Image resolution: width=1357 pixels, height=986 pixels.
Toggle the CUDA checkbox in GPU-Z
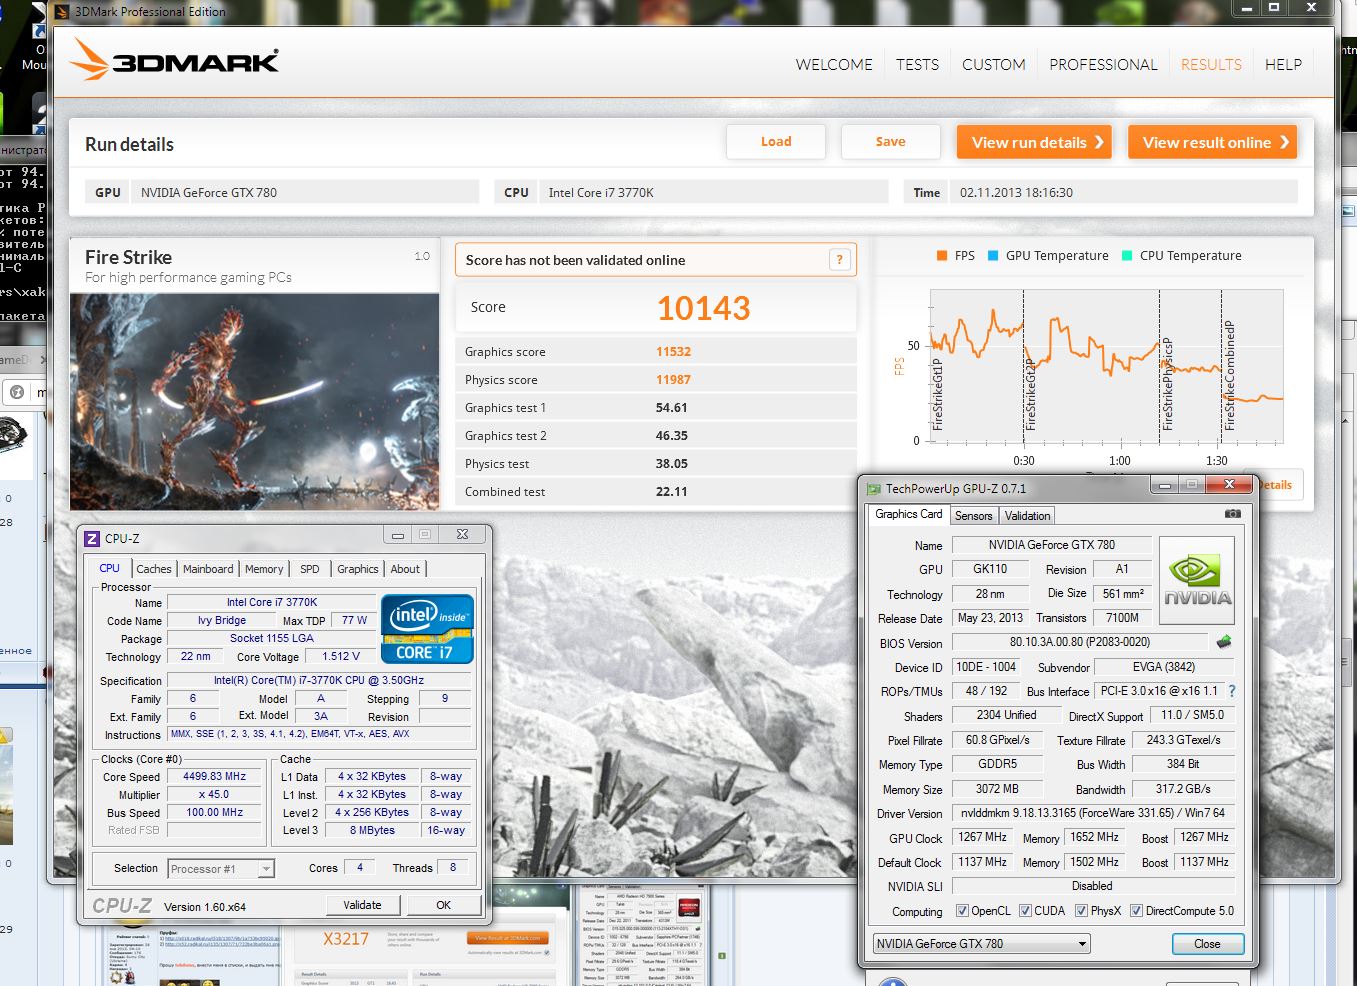[x=1025, y=911]
